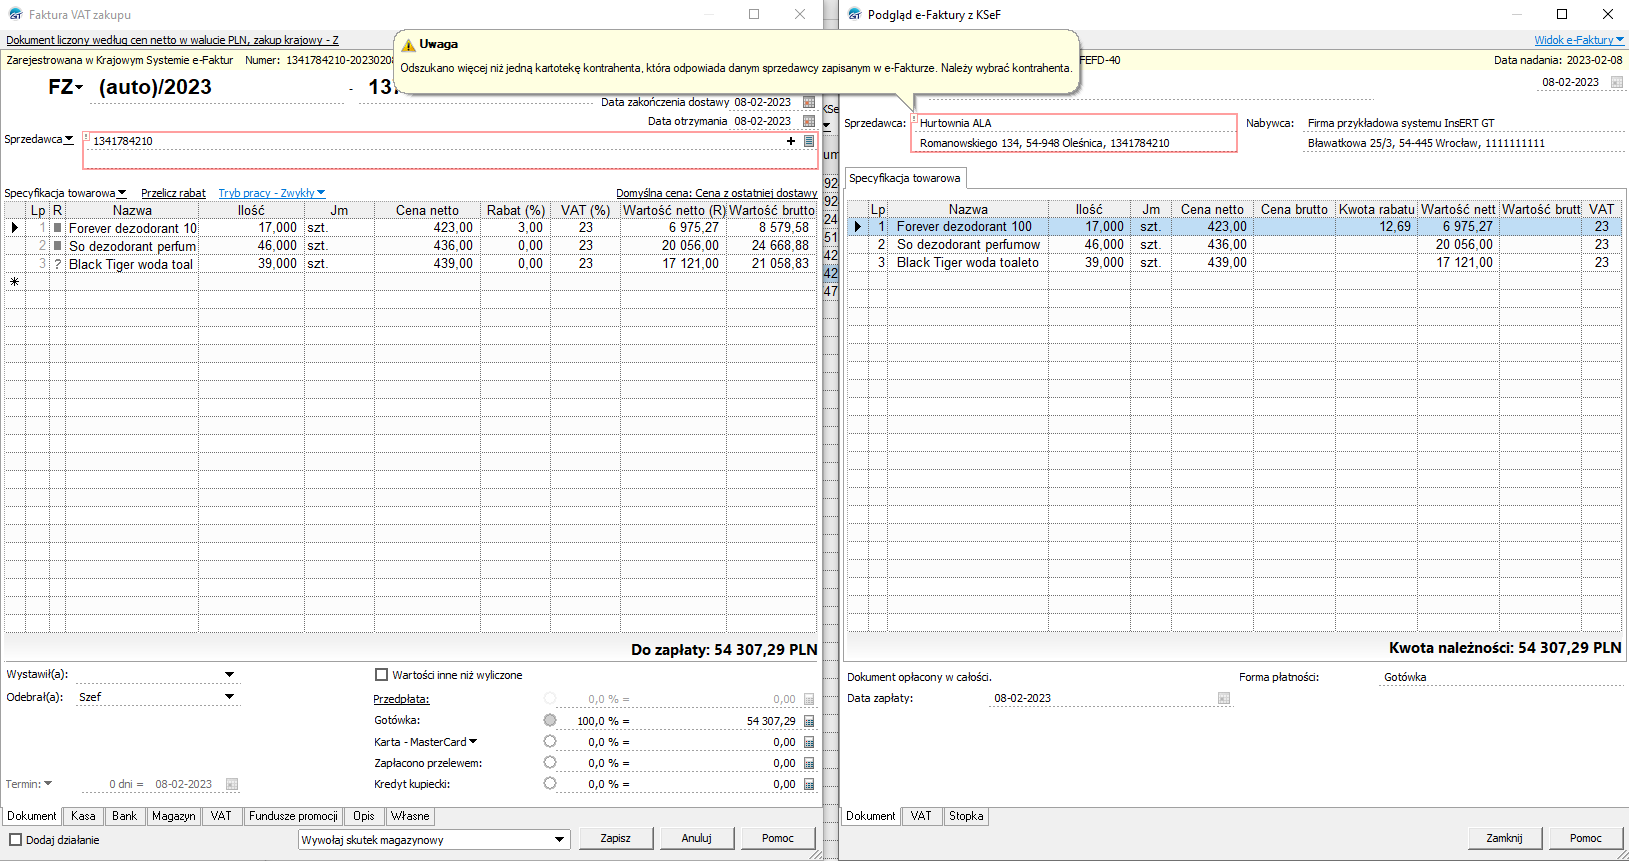Select the Zapłacono przelewem radio button
The width and height of the screenshot is (1629, 861).
[x=550, y=763]
